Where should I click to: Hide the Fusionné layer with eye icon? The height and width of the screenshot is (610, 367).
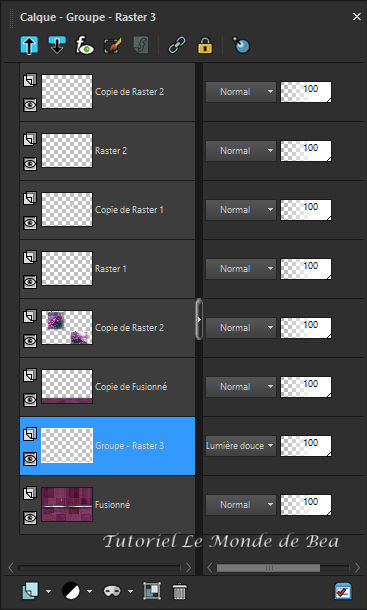(30, 518)
